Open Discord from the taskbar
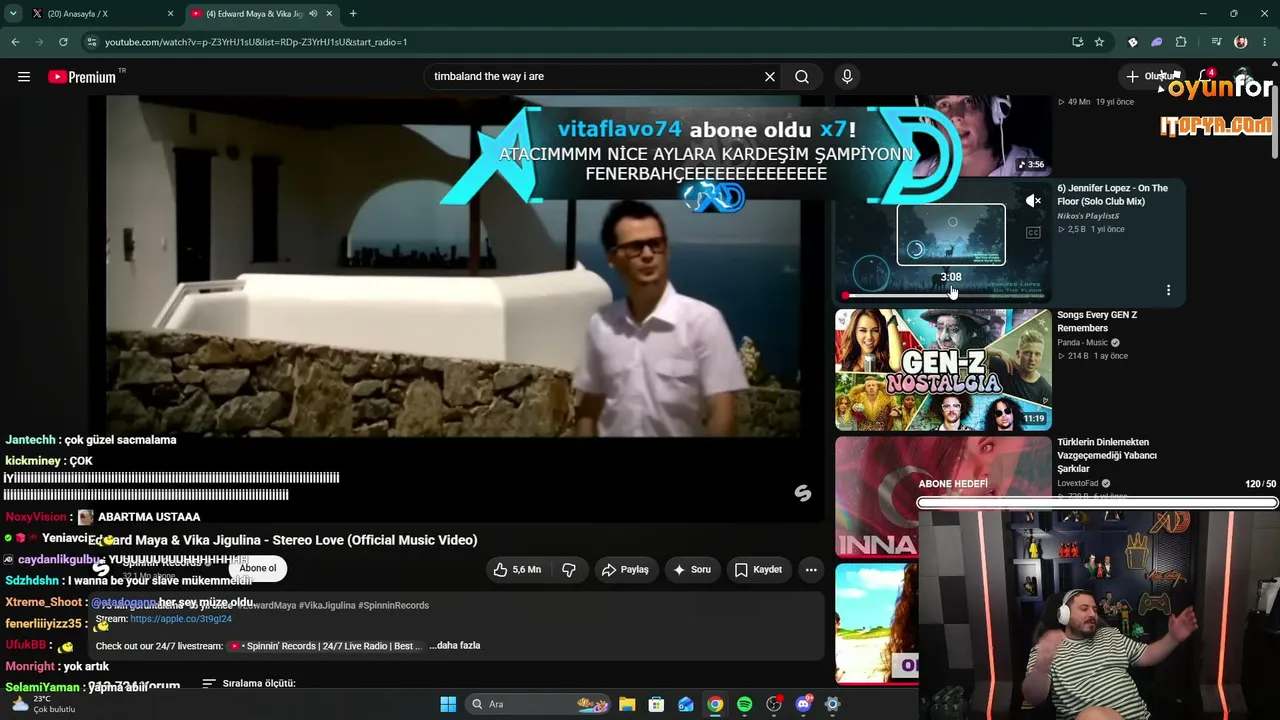The image size is (1280, 720). click(x=803, y=704)
